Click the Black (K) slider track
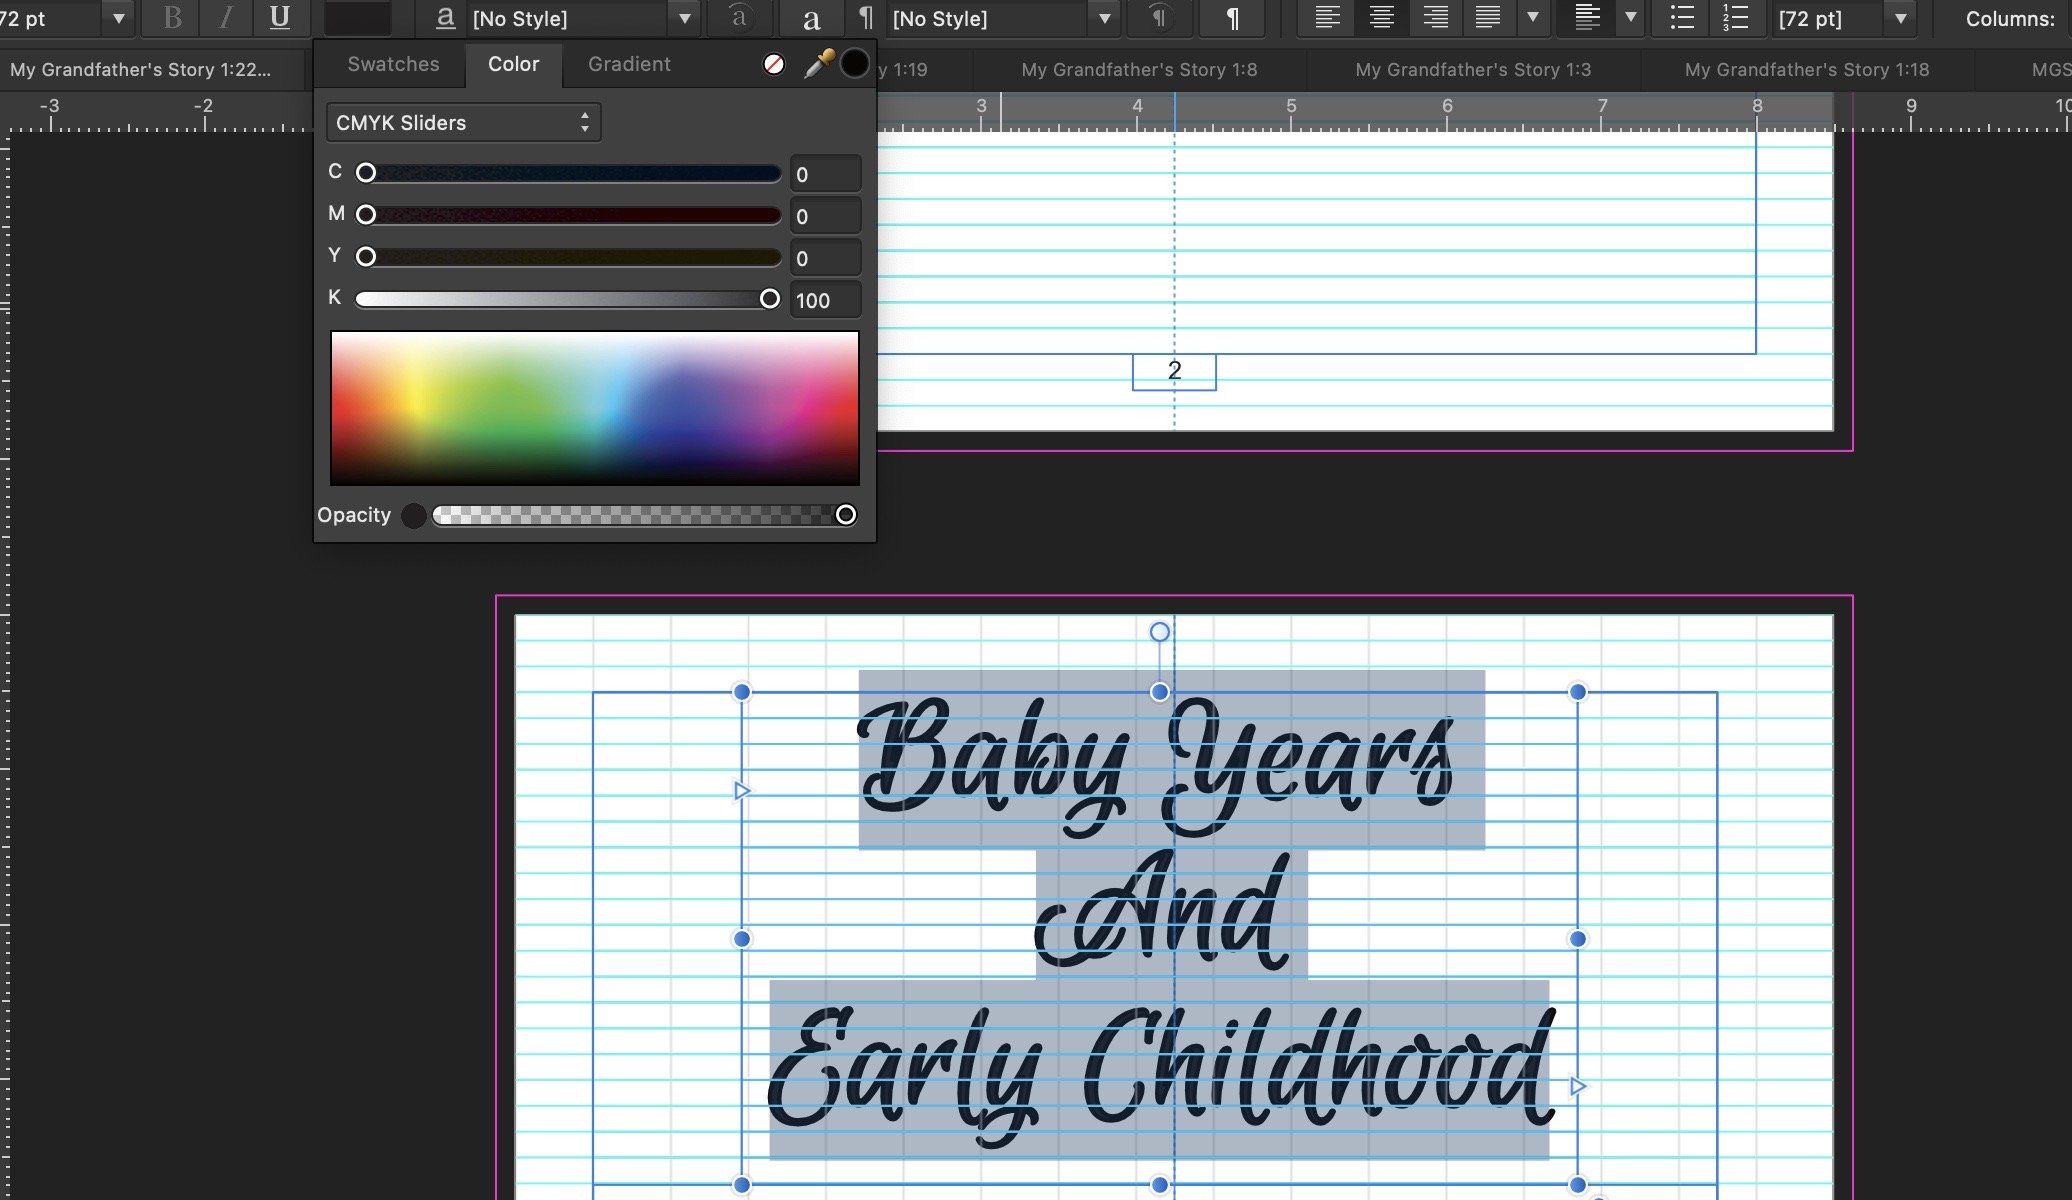 568,299
